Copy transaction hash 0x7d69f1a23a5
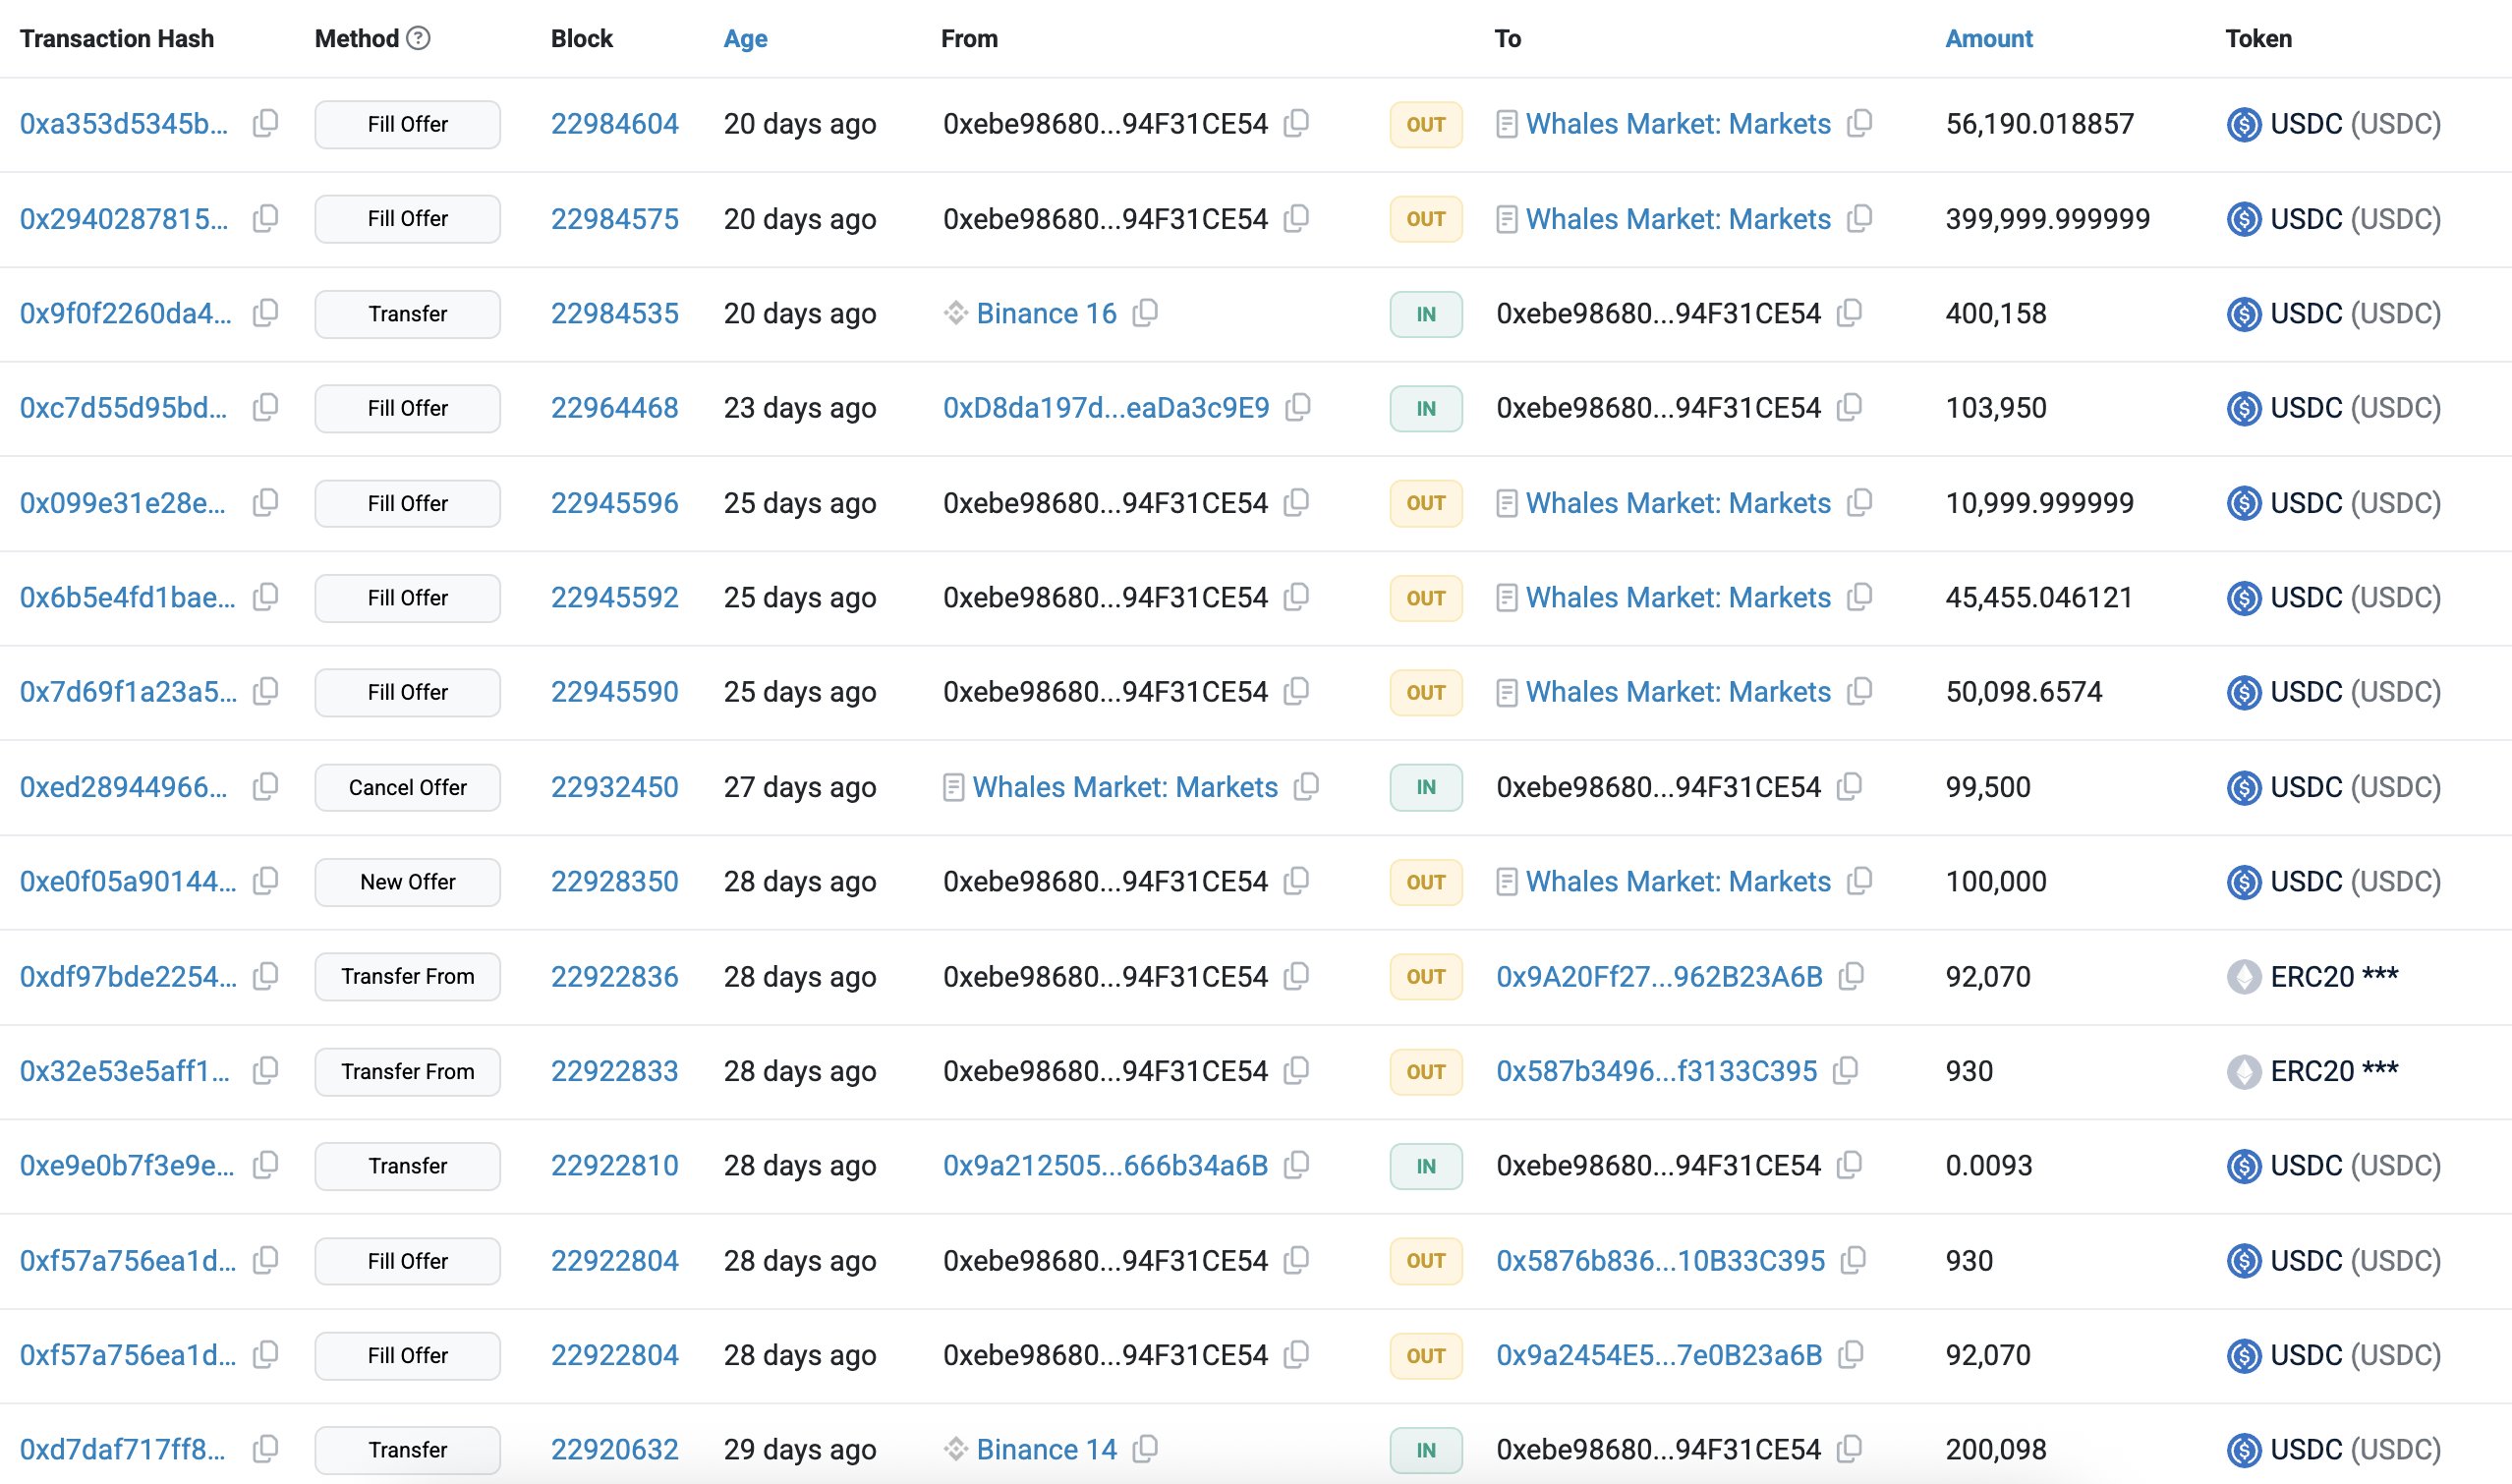The height and width of the screenshot is (1484, 2512). [265, 692]
